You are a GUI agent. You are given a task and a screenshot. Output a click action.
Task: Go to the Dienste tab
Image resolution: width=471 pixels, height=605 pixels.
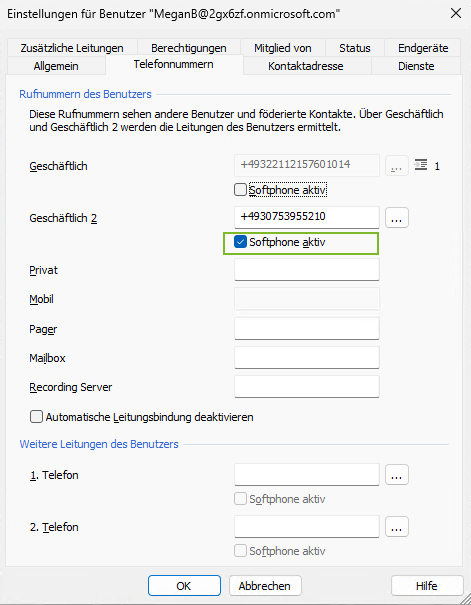point(416,66)
